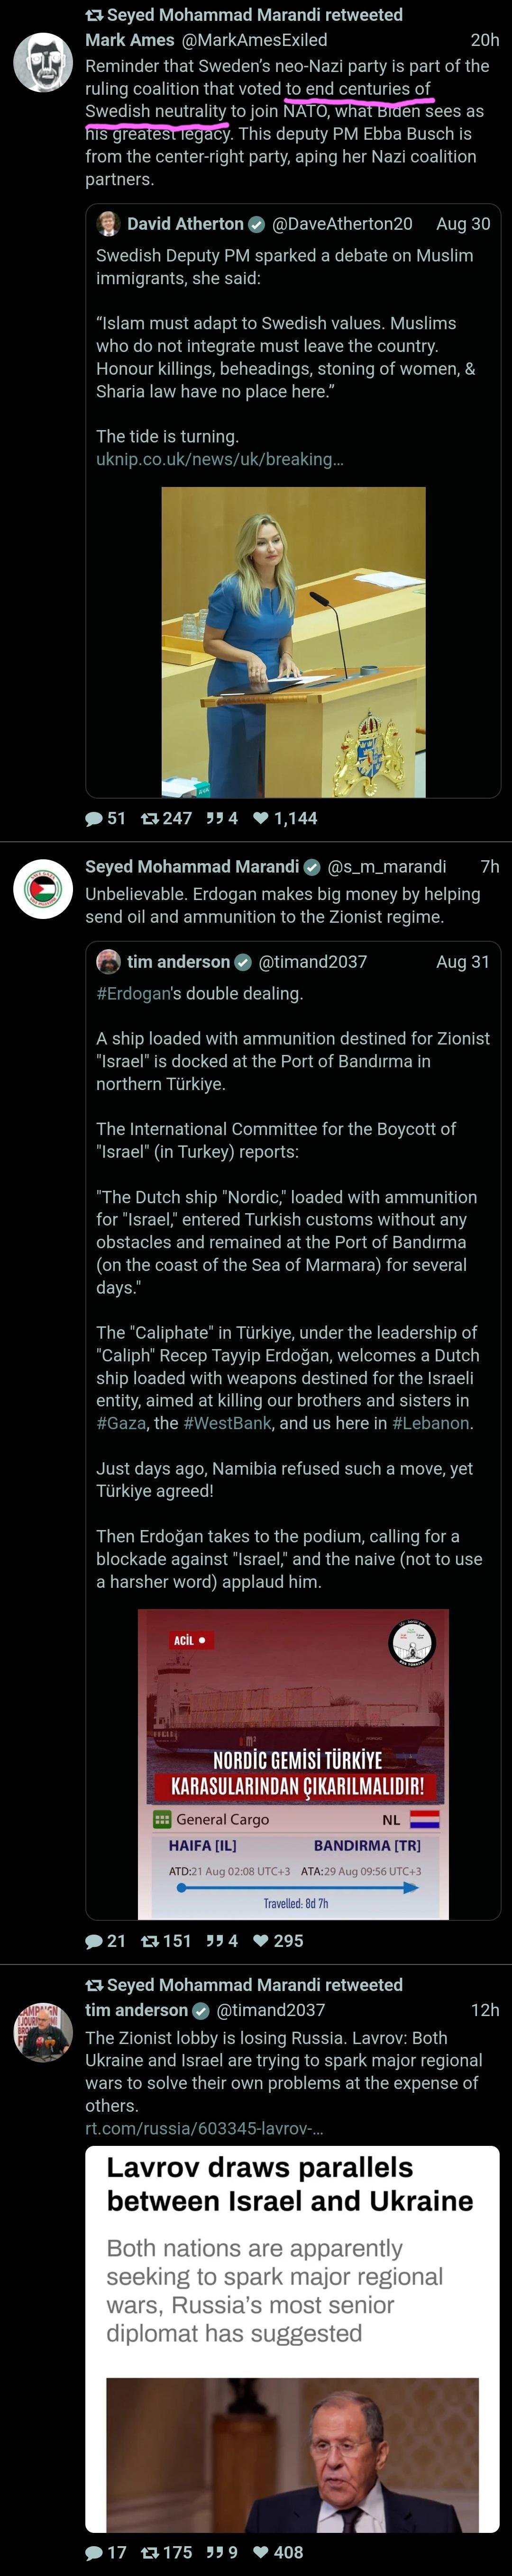Retweet the Mark Ames Sweden tweet
512x2576 pixels.
(x=150, y=818)
